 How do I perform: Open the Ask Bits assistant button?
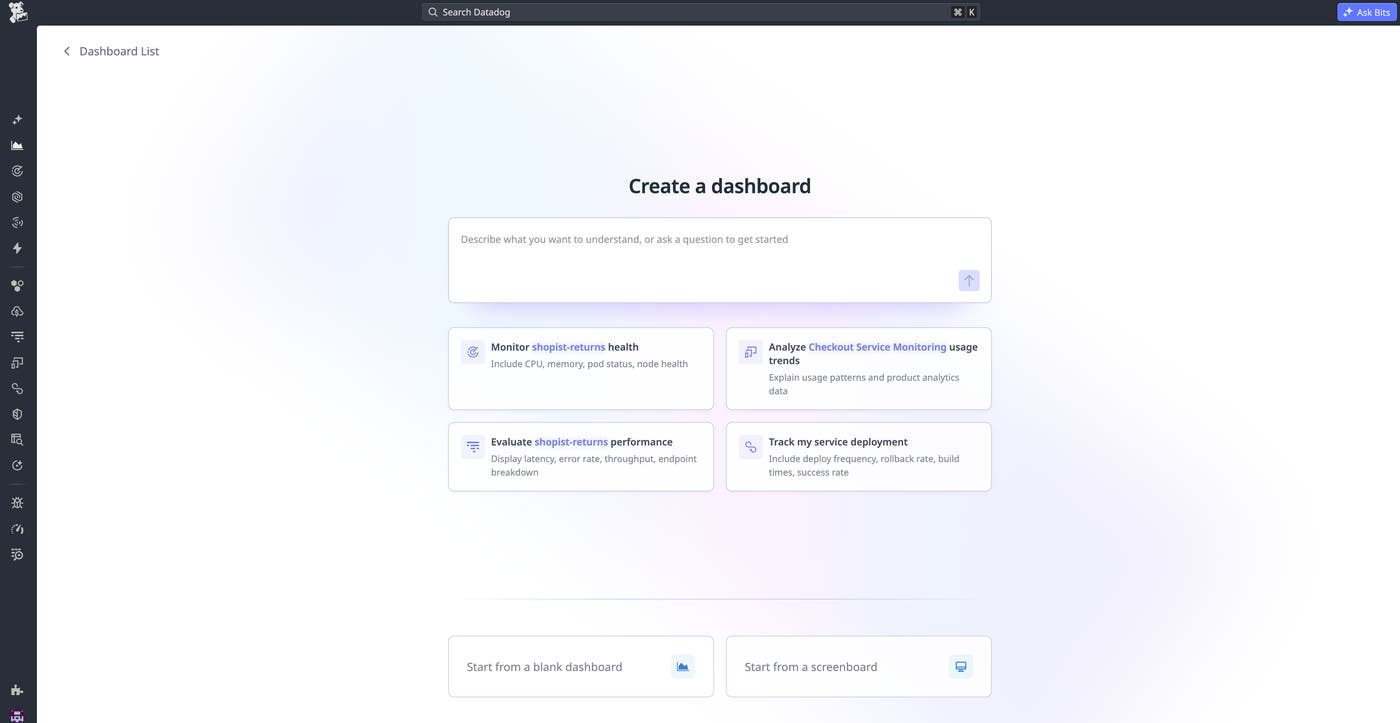point(1366,12)
